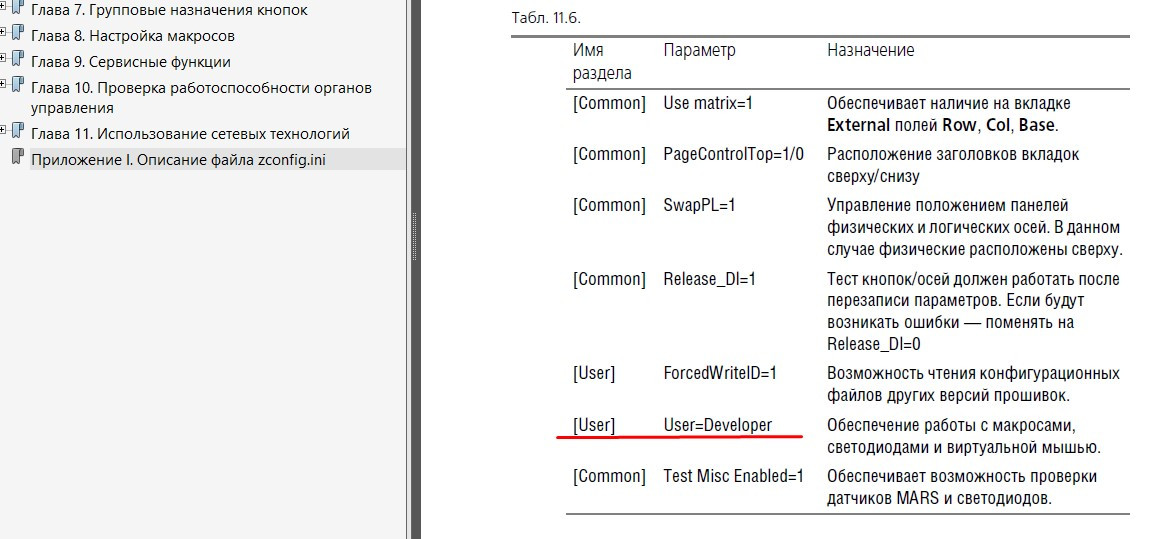
Task: Click [Common] in the Release_DI row
Action: tap(609, 279)
